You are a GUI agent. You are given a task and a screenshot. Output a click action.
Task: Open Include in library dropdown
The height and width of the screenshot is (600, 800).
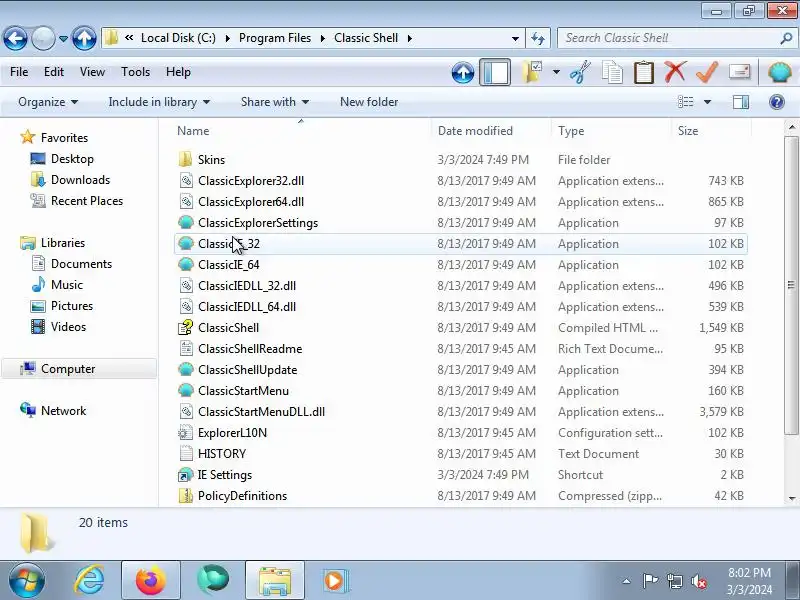click(159, 102)
